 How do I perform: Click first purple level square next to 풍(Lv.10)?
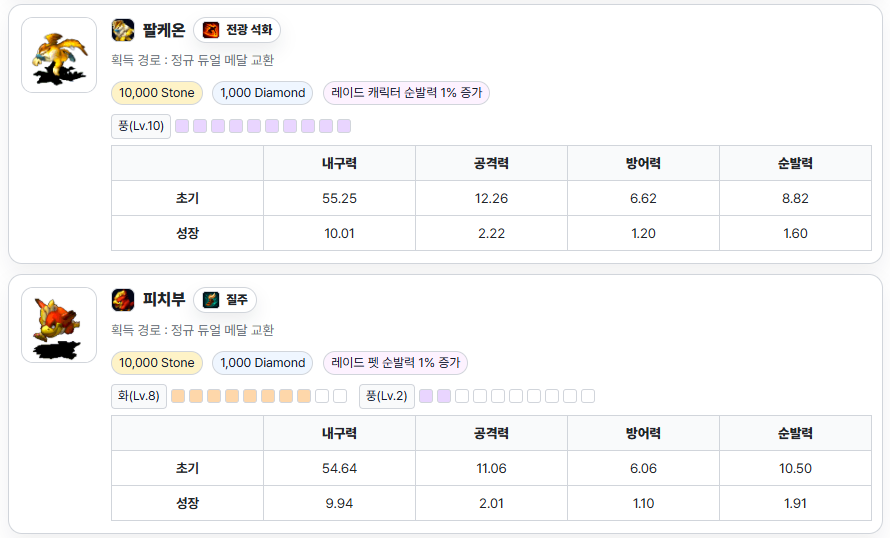click(182, 126)
